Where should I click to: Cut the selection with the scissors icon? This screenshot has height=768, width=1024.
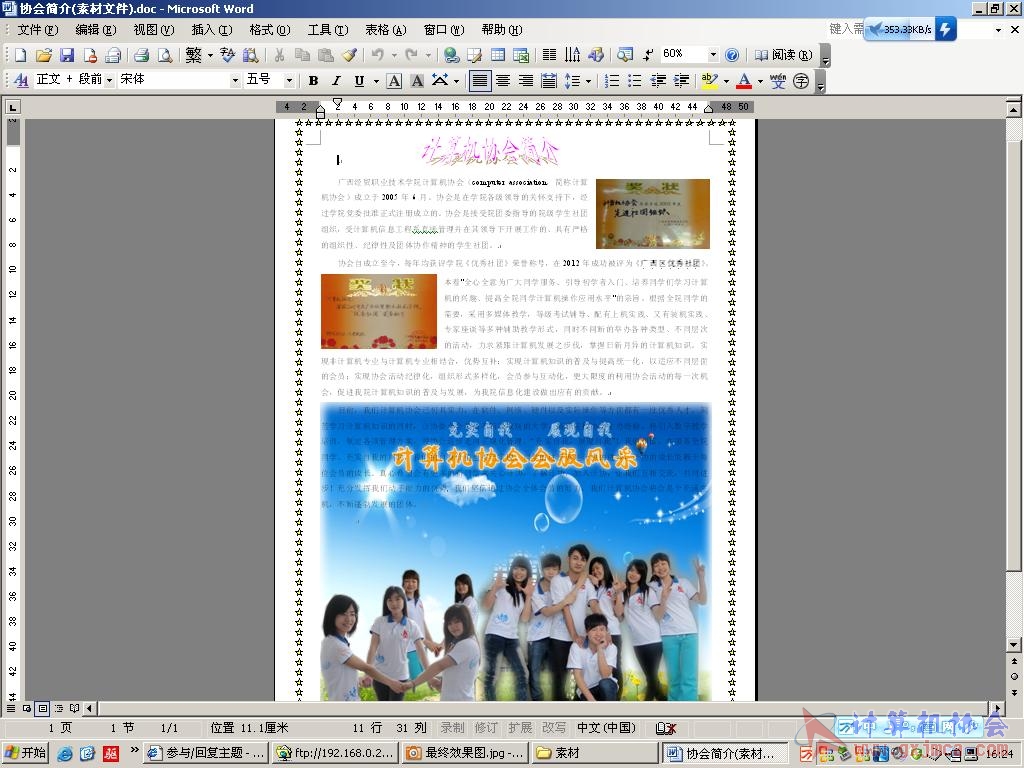[280, 56]
